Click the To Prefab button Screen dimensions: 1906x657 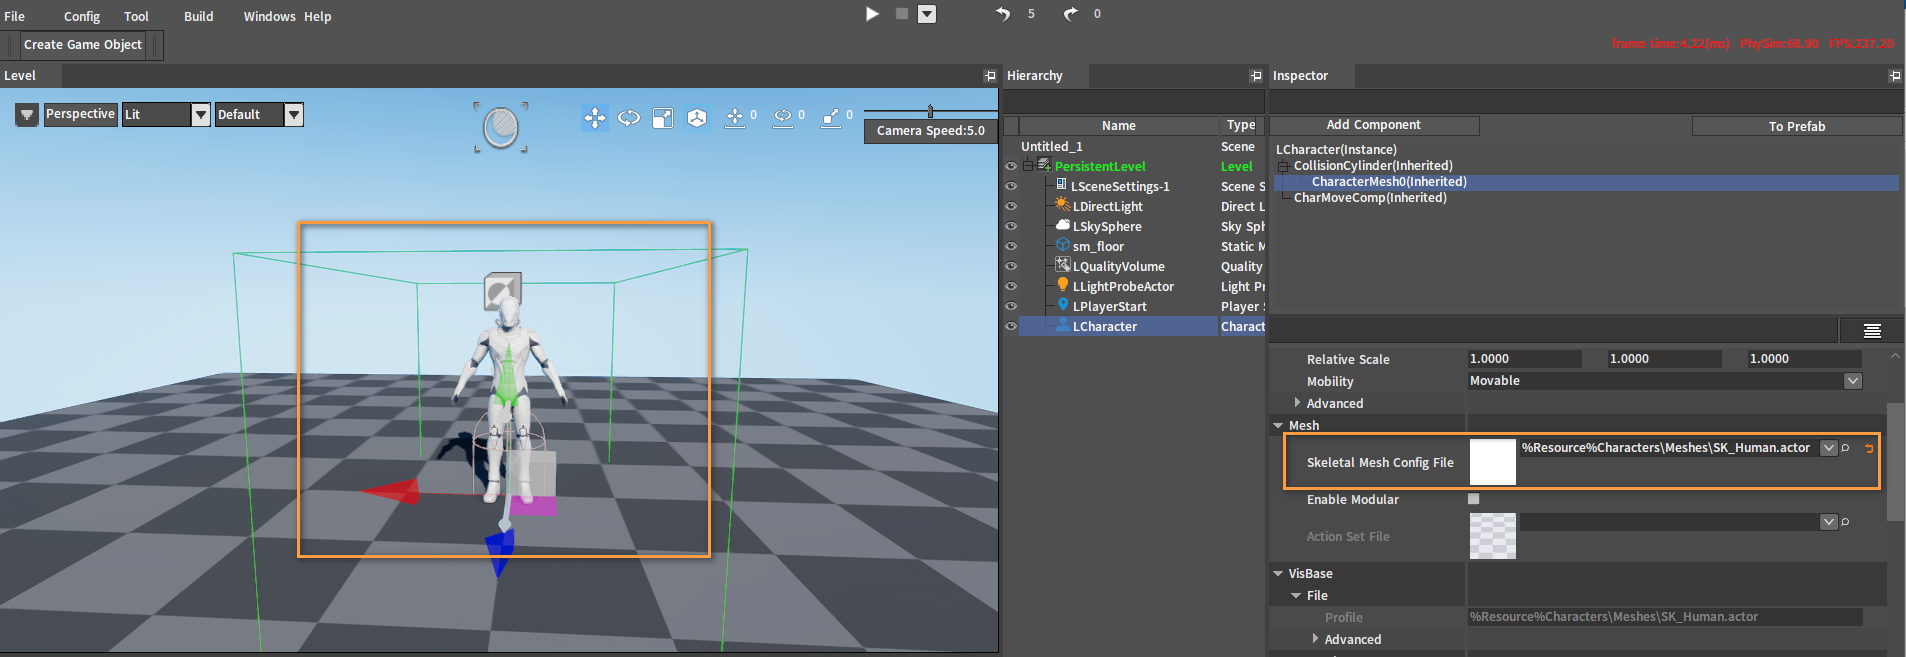[x=1797, y=126]
